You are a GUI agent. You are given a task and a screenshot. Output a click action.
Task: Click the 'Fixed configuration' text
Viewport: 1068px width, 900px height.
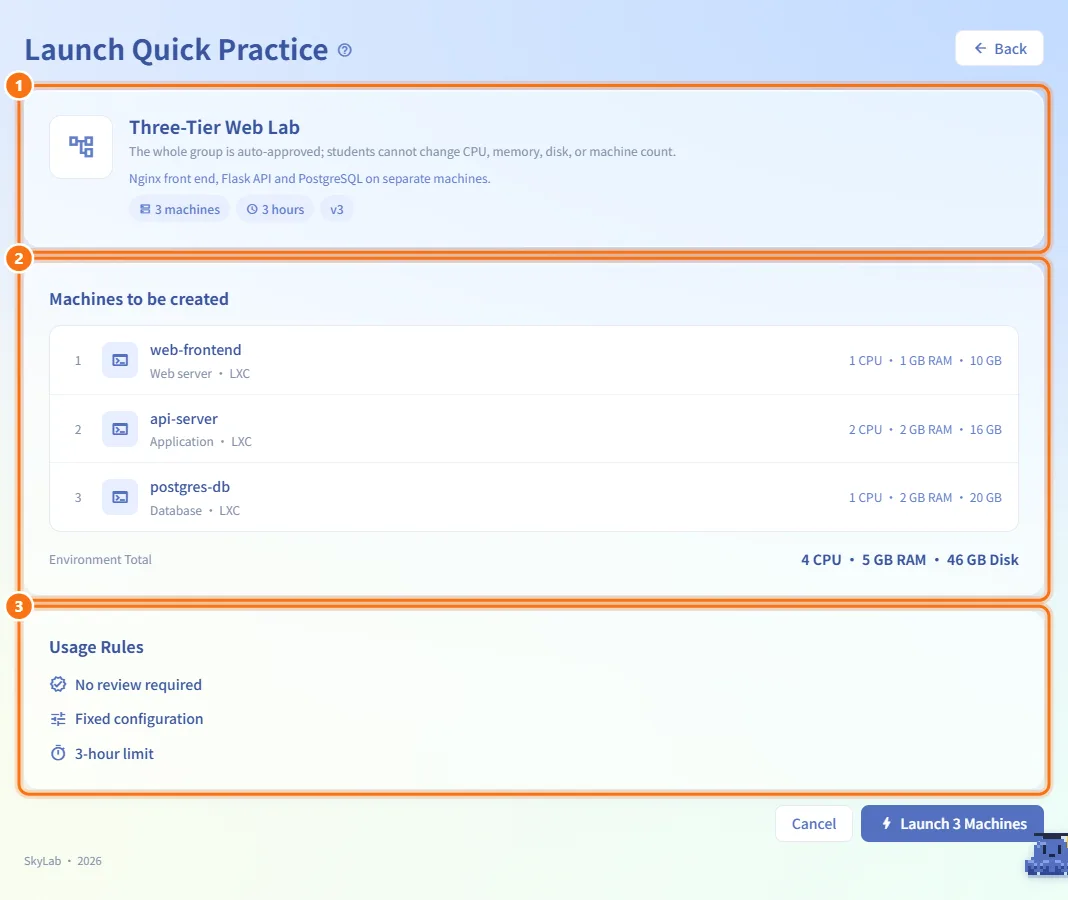[139, 719]
